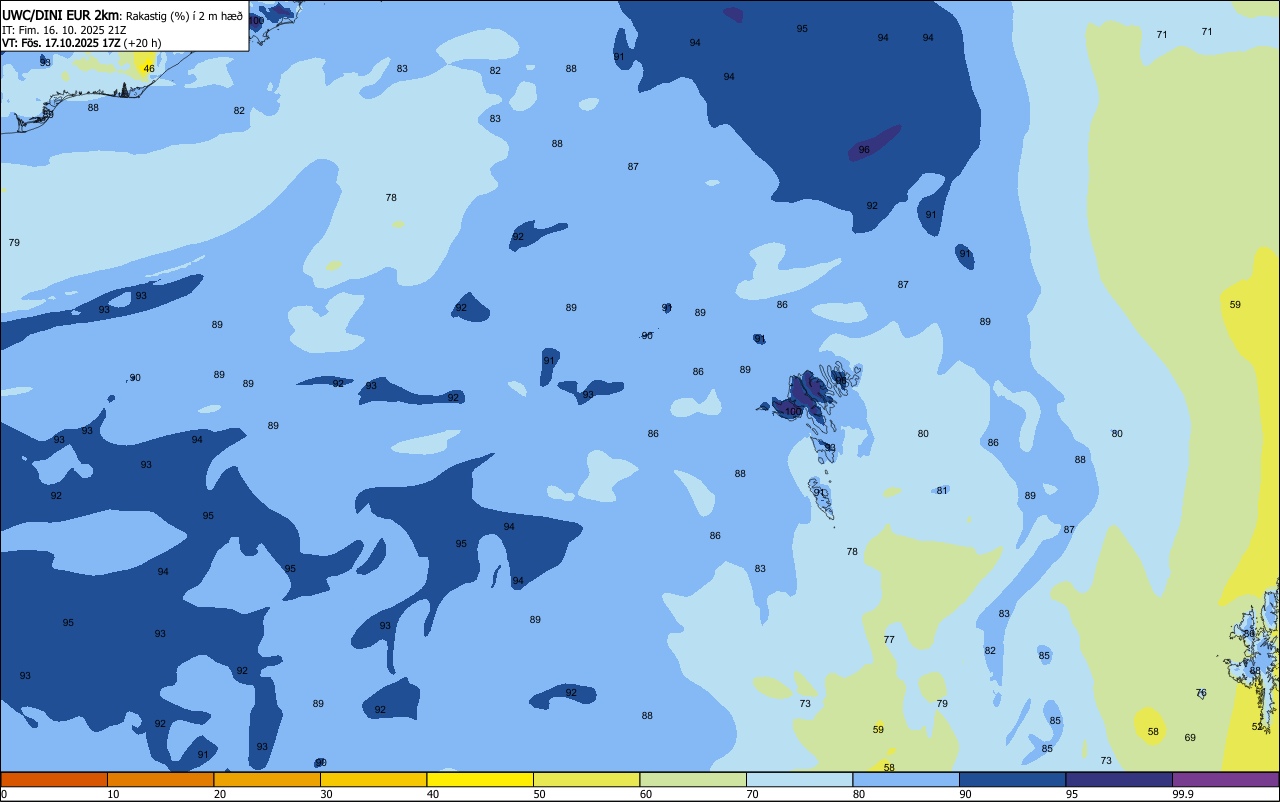The image size is (1280, 802).
Task: Click the '76' humidity value on the map
Action: point(1201,693)
